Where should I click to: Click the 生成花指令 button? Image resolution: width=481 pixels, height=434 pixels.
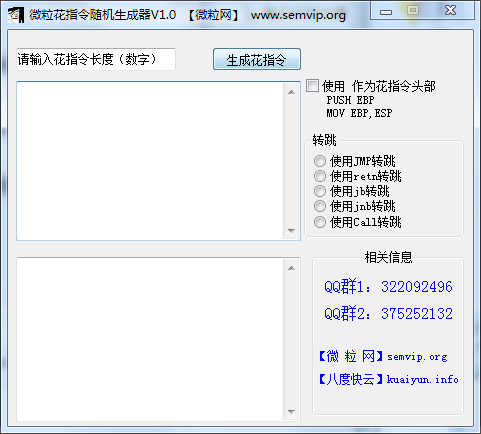click(257, 60)
